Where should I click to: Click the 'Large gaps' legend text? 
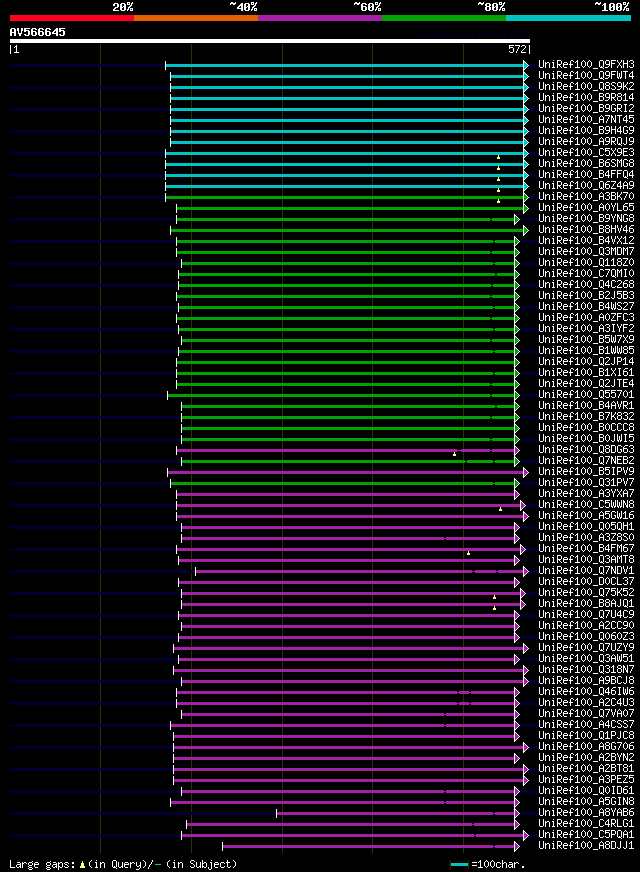(42, 864)
